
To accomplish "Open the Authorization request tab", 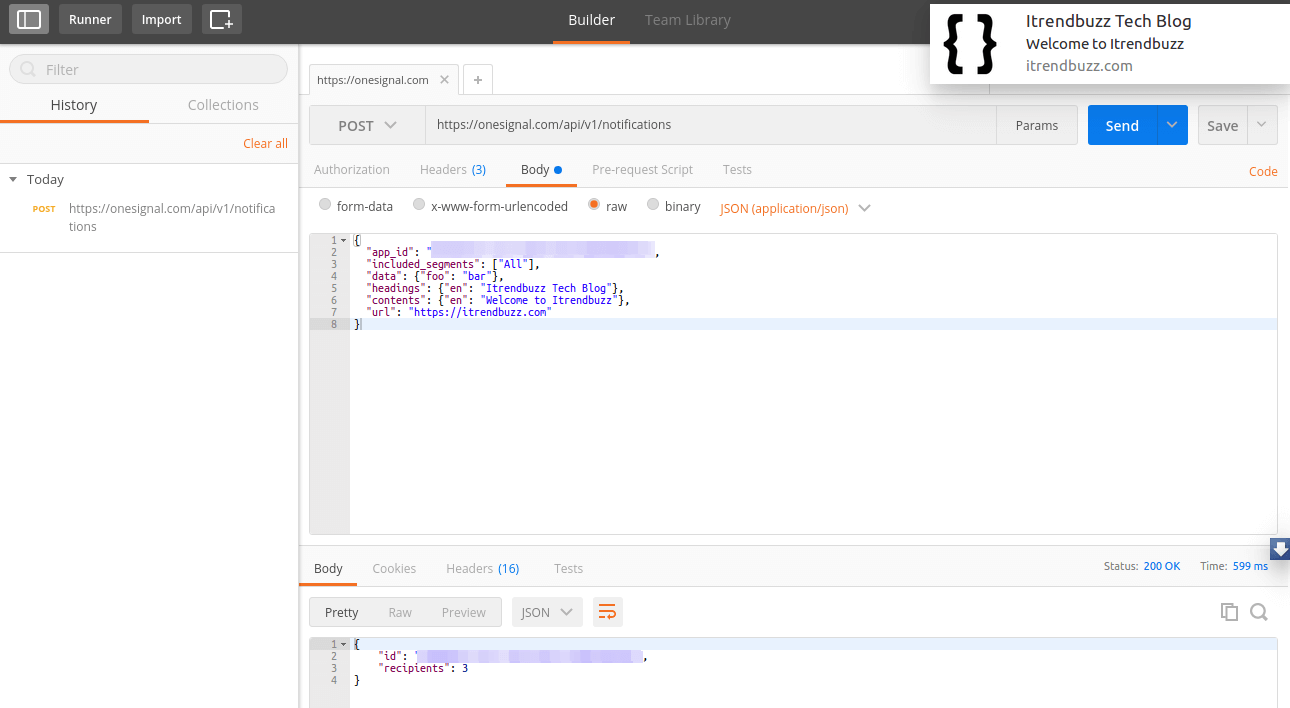I will (x=352, y=170).
